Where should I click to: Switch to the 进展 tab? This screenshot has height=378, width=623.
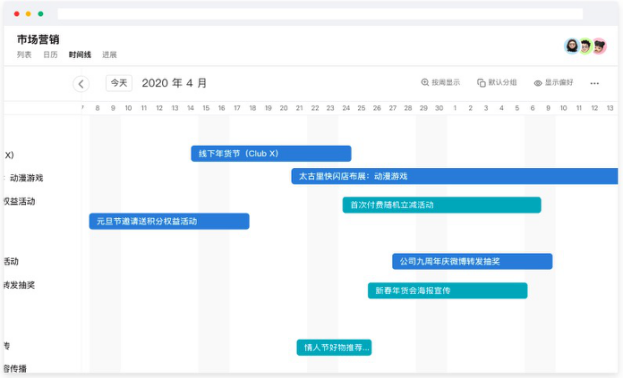(x=109, y=54)
